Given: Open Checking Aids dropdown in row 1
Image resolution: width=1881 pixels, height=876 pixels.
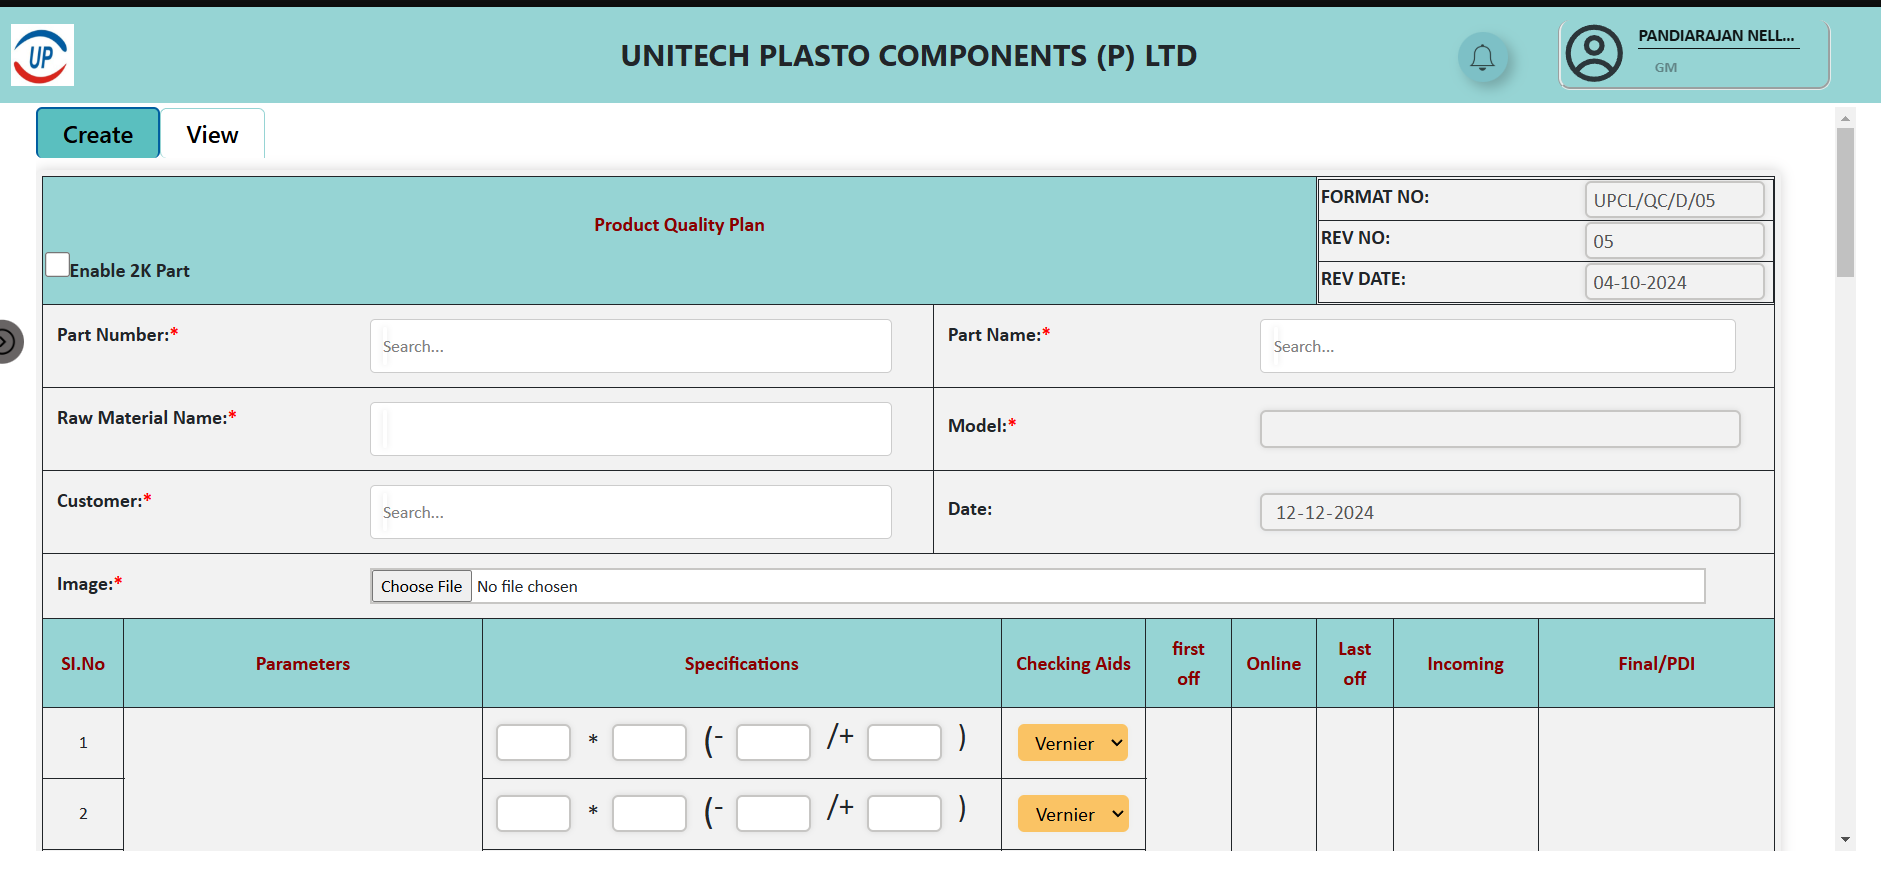Looking at the screenshot, I should tap(1073, 743).
